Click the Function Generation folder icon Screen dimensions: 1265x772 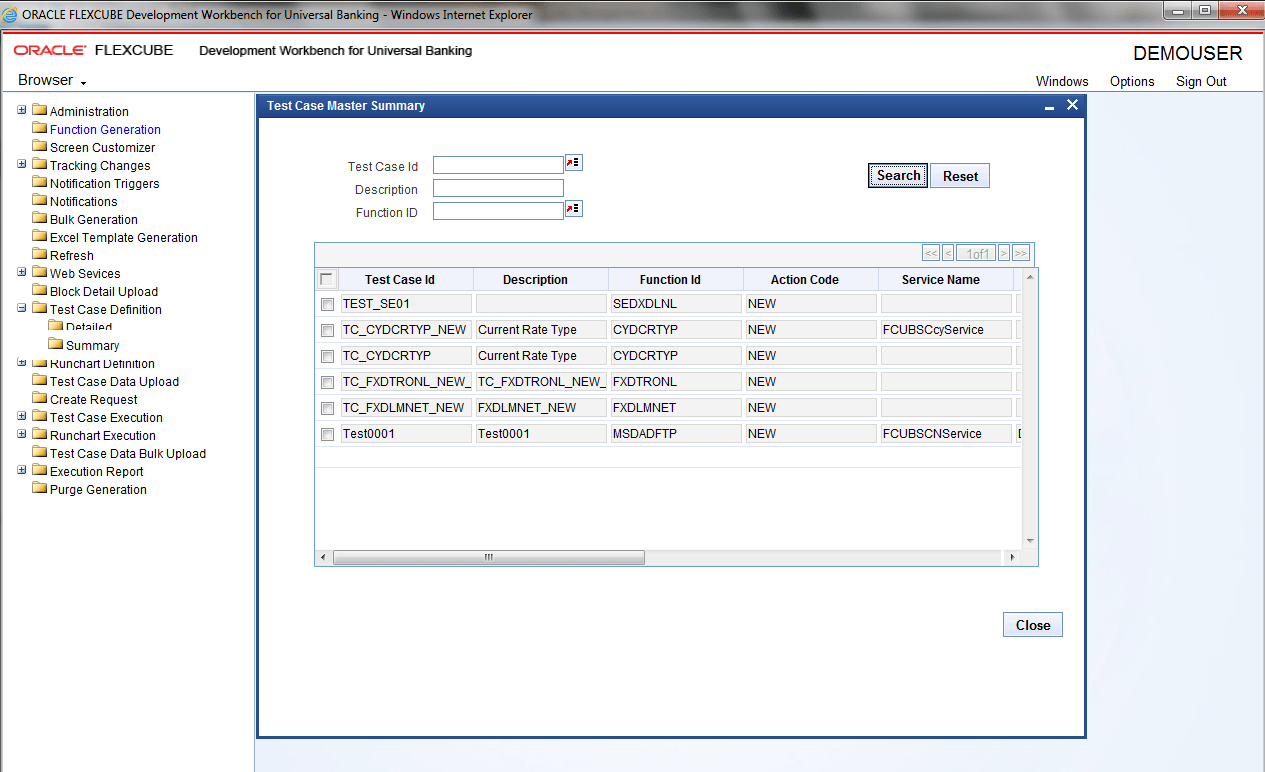coord(40,128)
